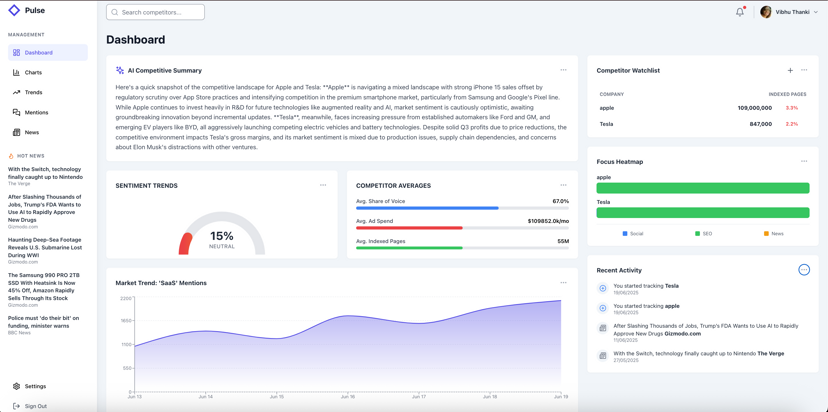Open Sentiment Trends options menu
Viewport: 828px width, 412px height.
click(x=323, y=185)
